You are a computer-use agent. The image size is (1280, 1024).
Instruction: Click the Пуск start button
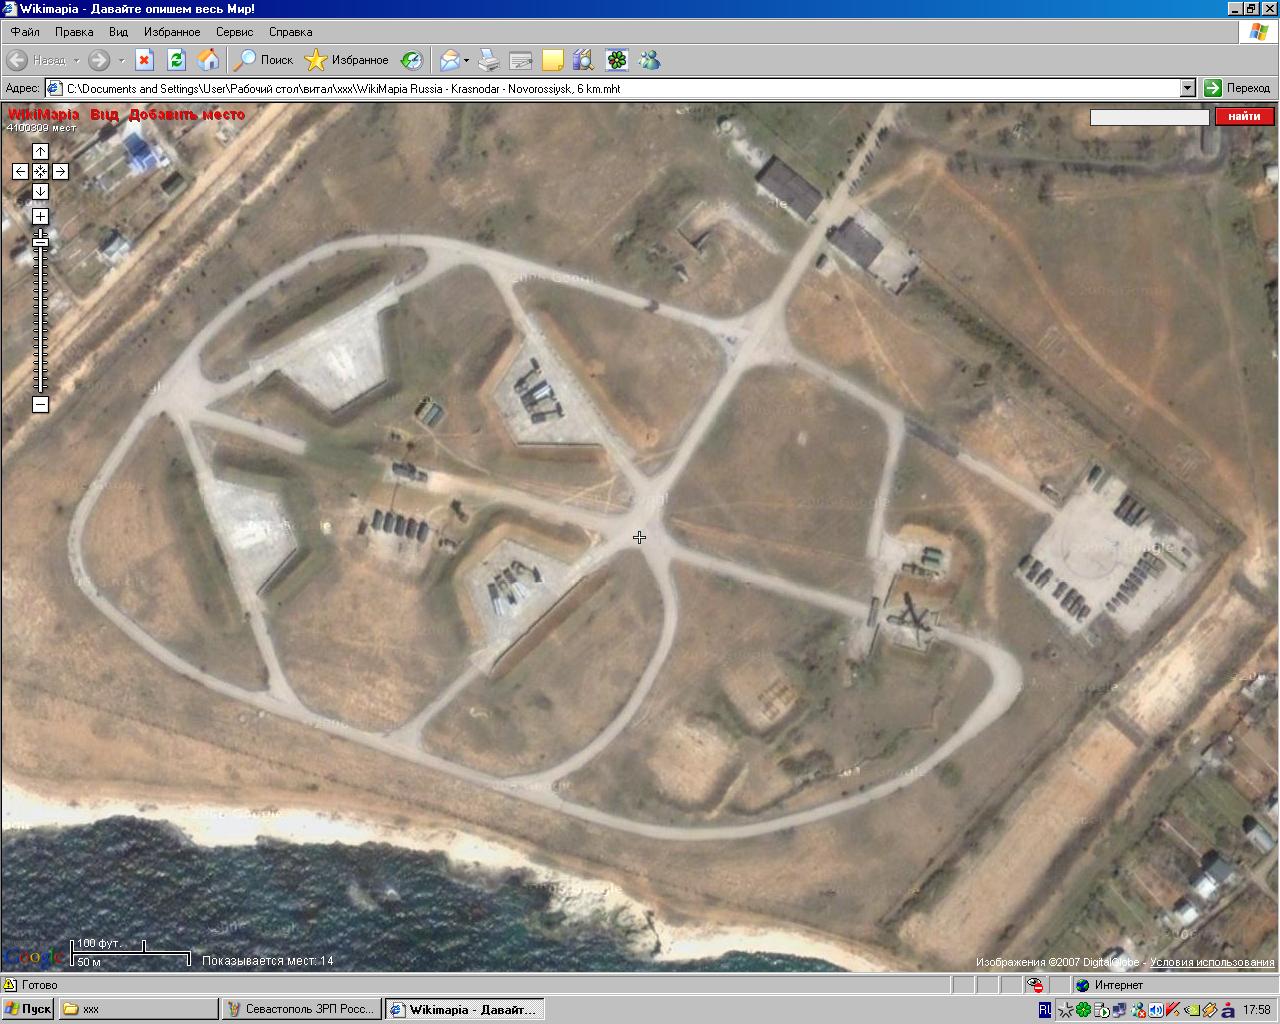[x=28, y=1009]
